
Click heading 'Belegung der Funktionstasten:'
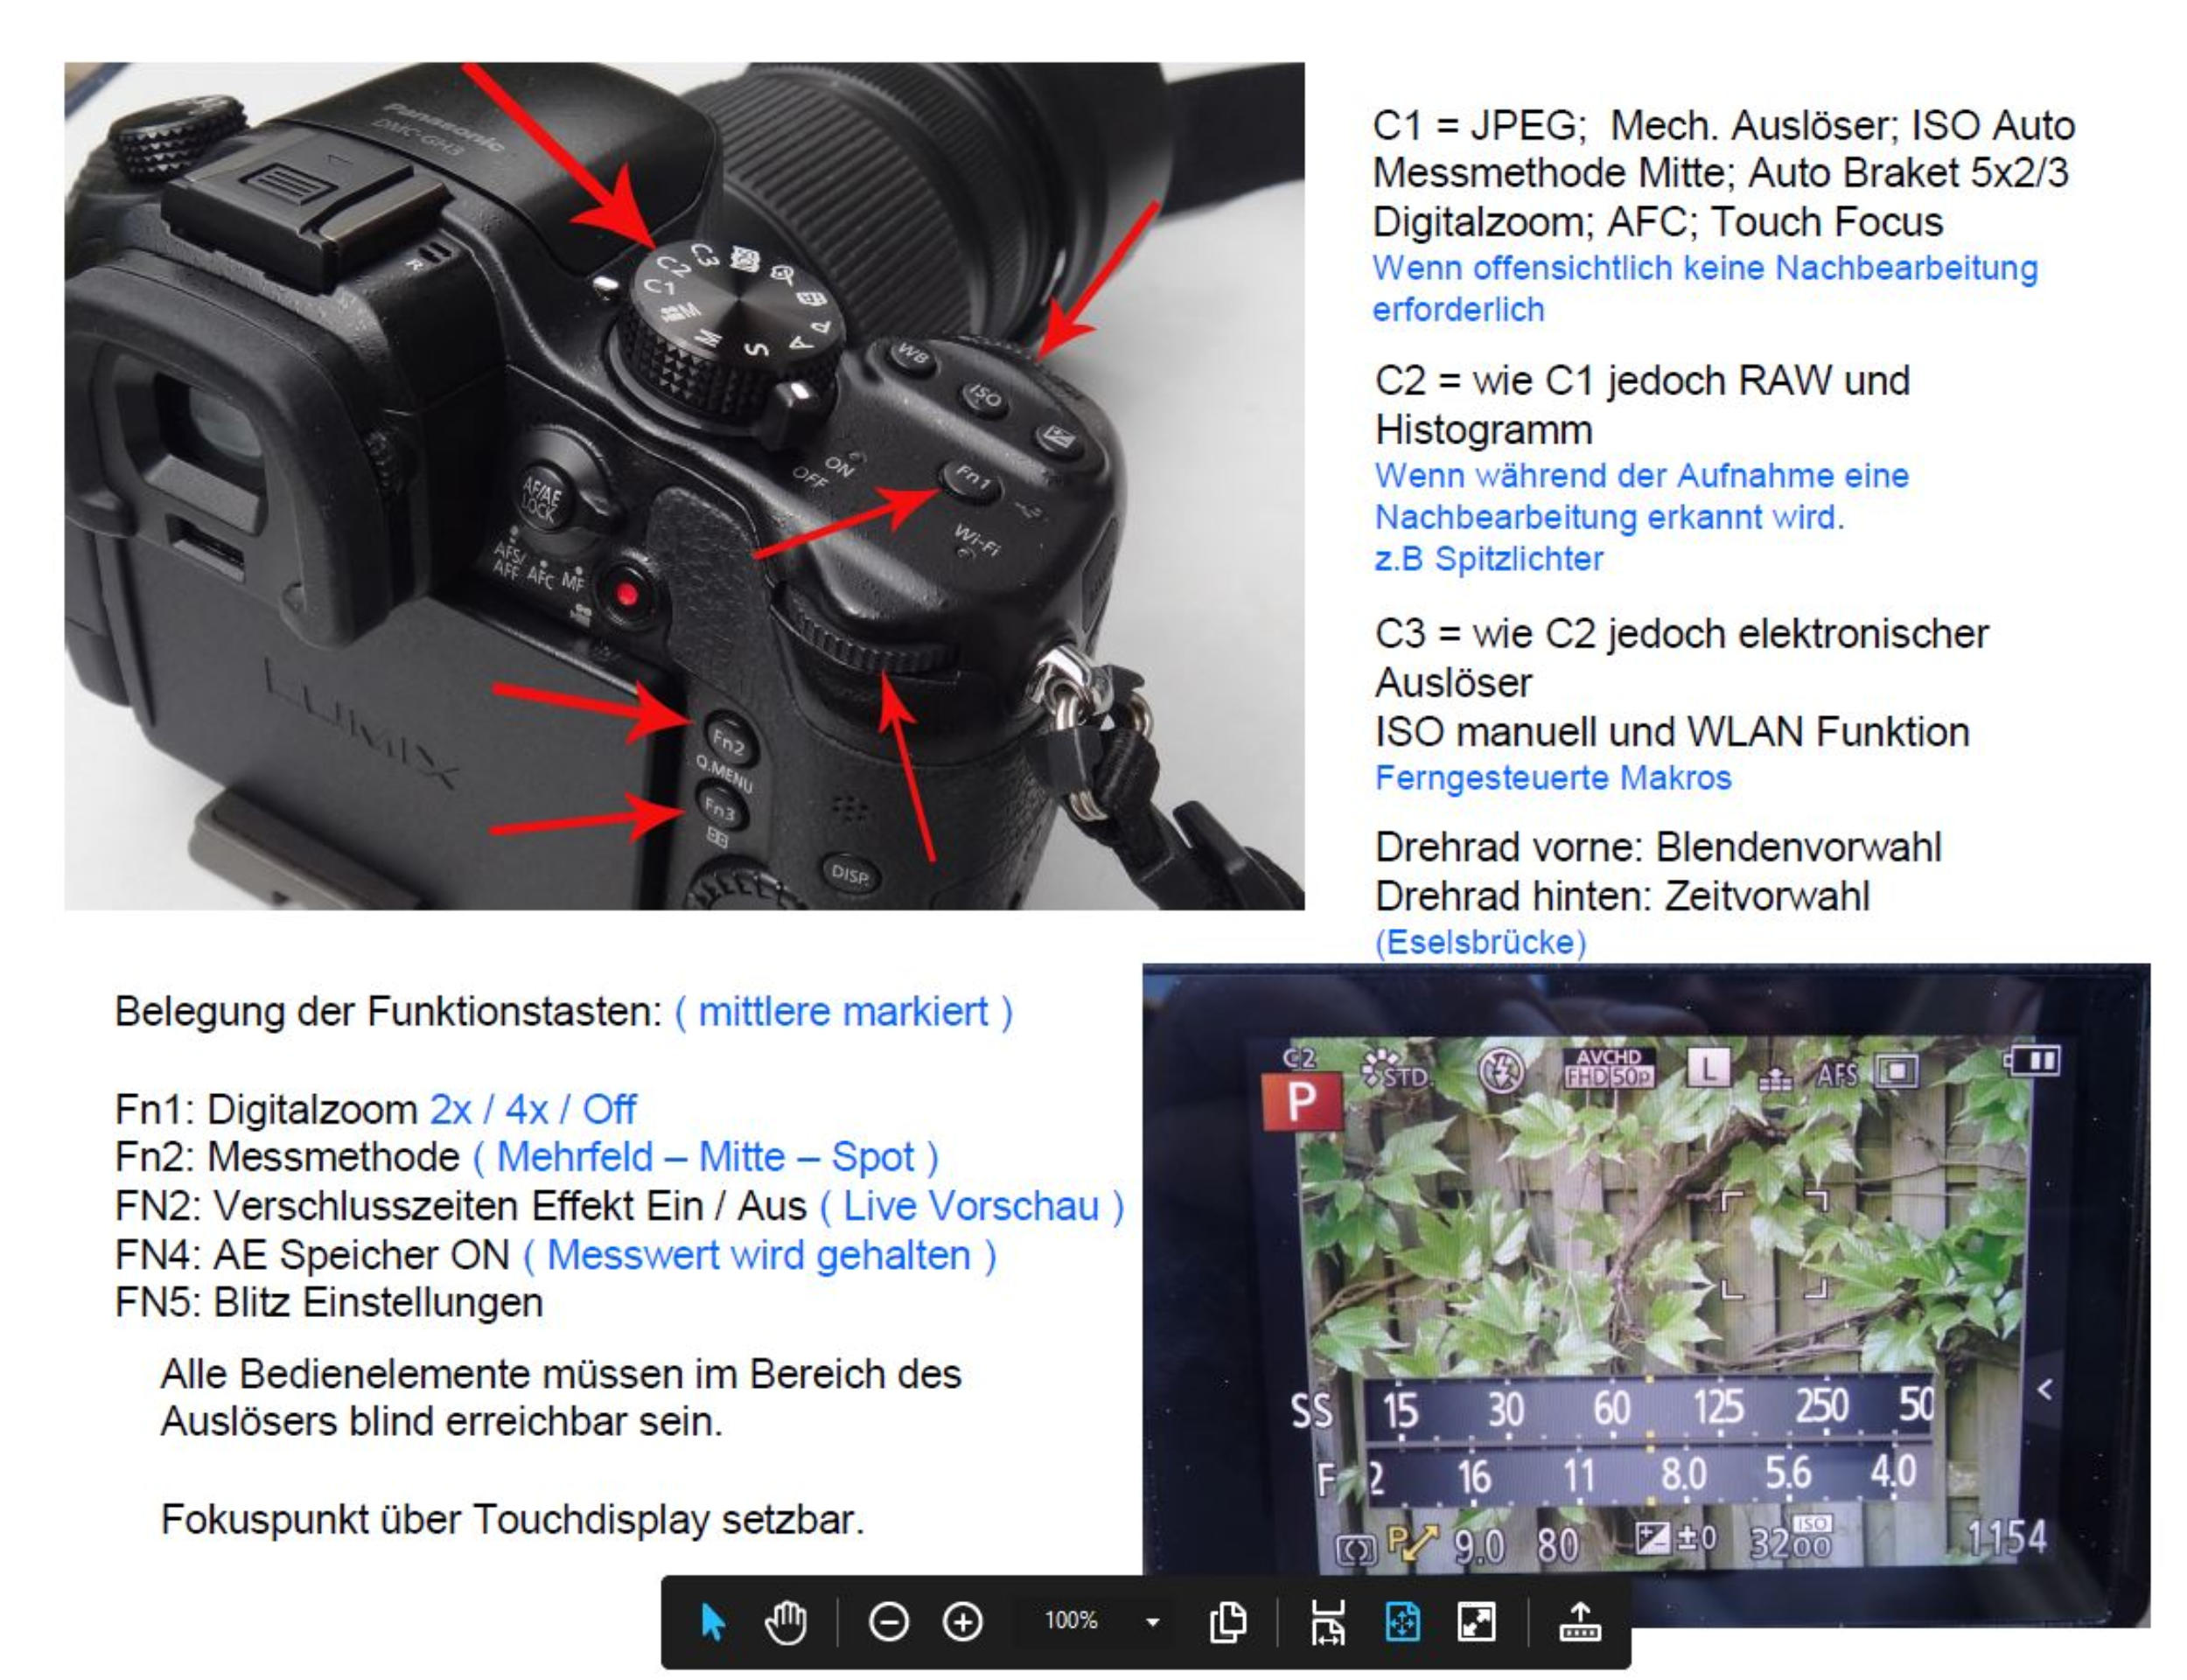pos(388,1012)
